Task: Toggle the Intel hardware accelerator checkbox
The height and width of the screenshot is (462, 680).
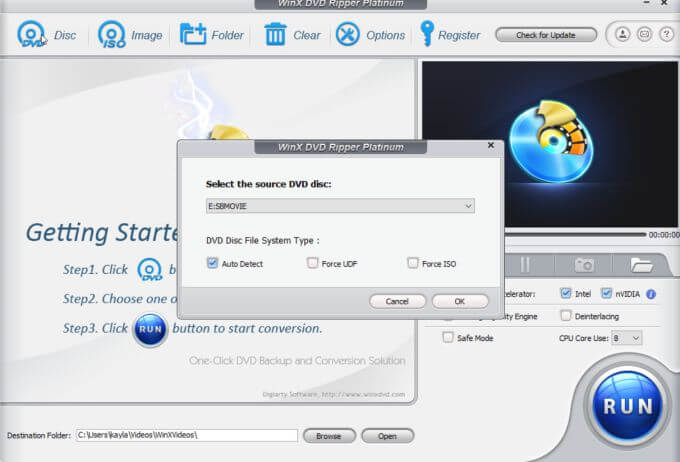Action: pyautogui.click(x=566, y=293)
